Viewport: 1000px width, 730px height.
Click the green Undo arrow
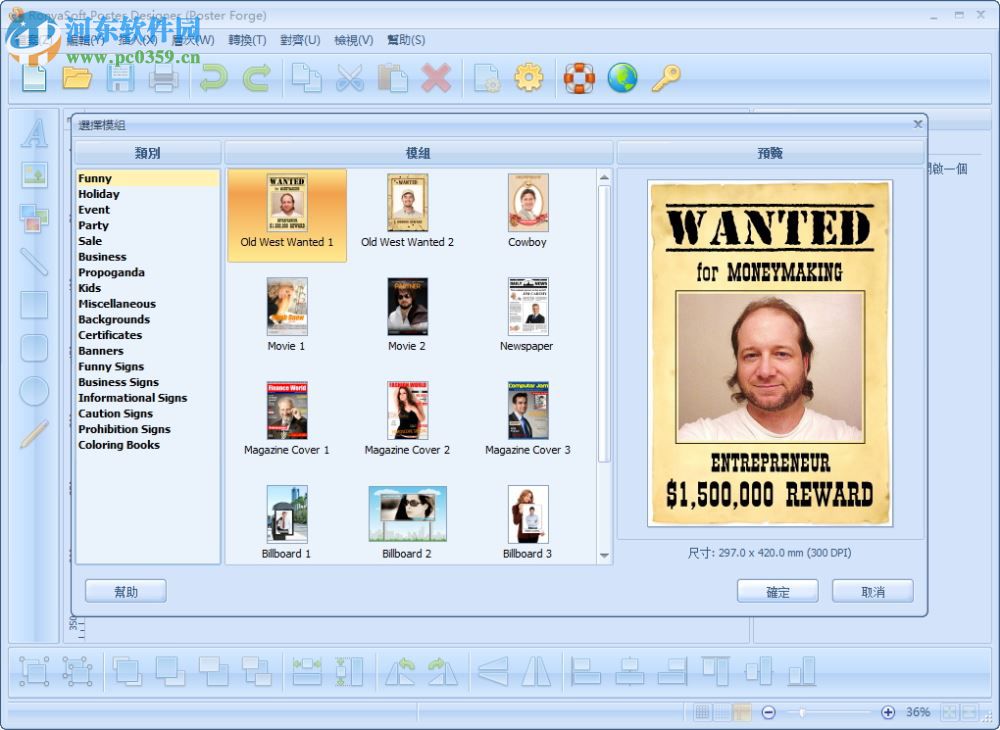(214, 78)
